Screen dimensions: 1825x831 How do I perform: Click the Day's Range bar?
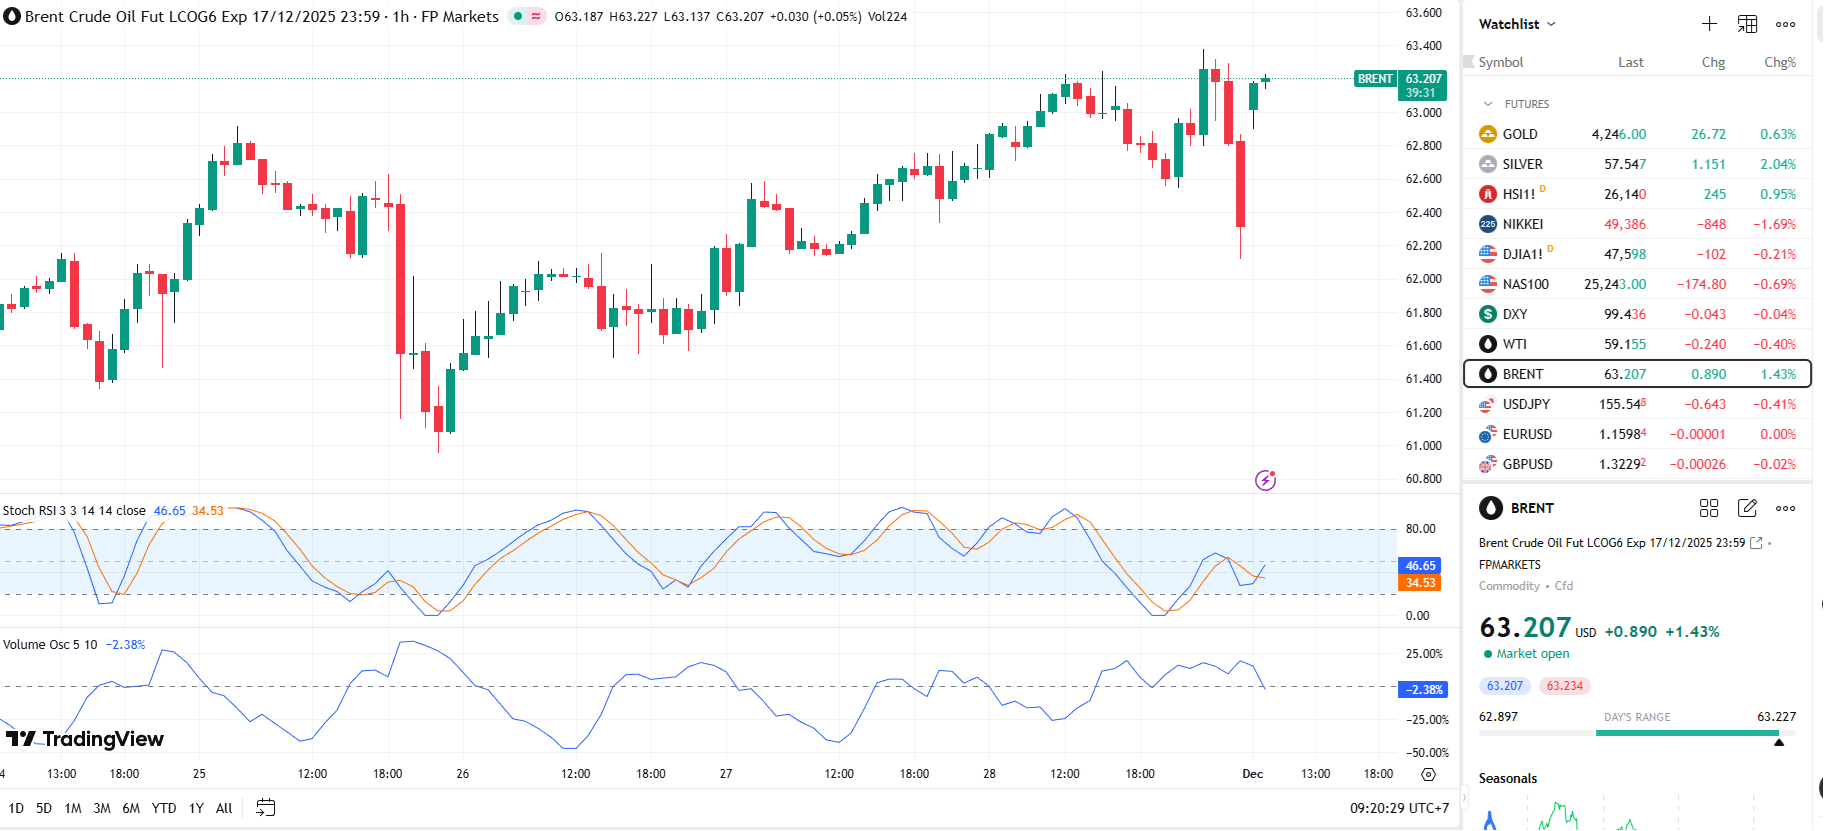[x=1687, y=733]
